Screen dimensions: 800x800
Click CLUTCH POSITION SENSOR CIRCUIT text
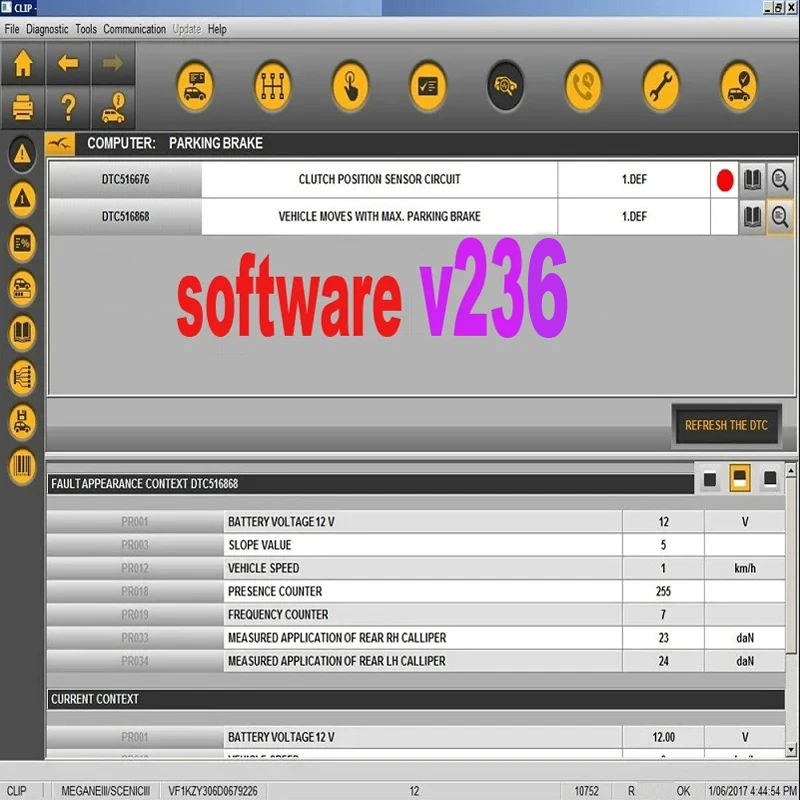click(379, 180)
